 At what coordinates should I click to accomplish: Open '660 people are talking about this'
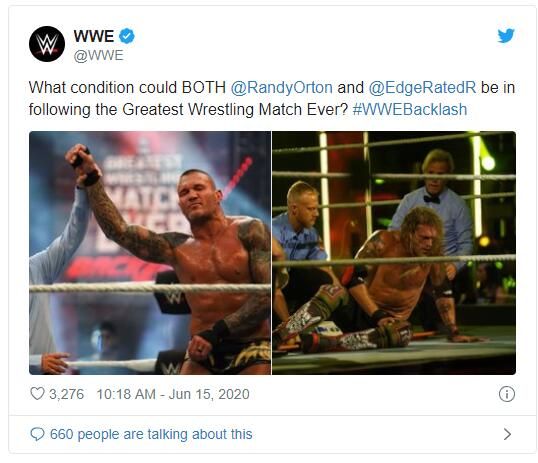[151, 434]
